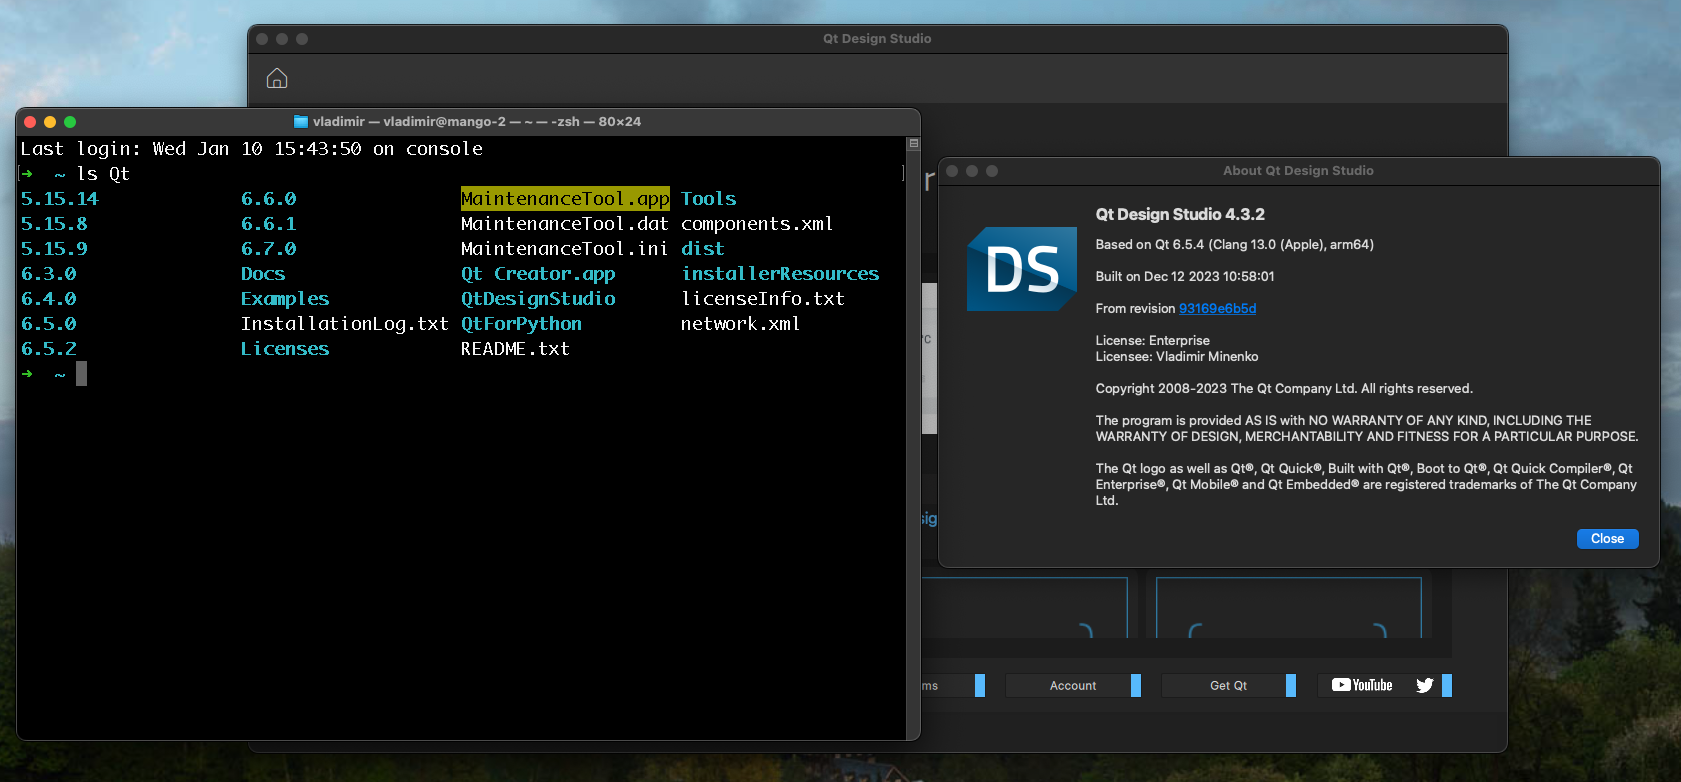Click 'Built on Dec 12 2023' text

1185,276
